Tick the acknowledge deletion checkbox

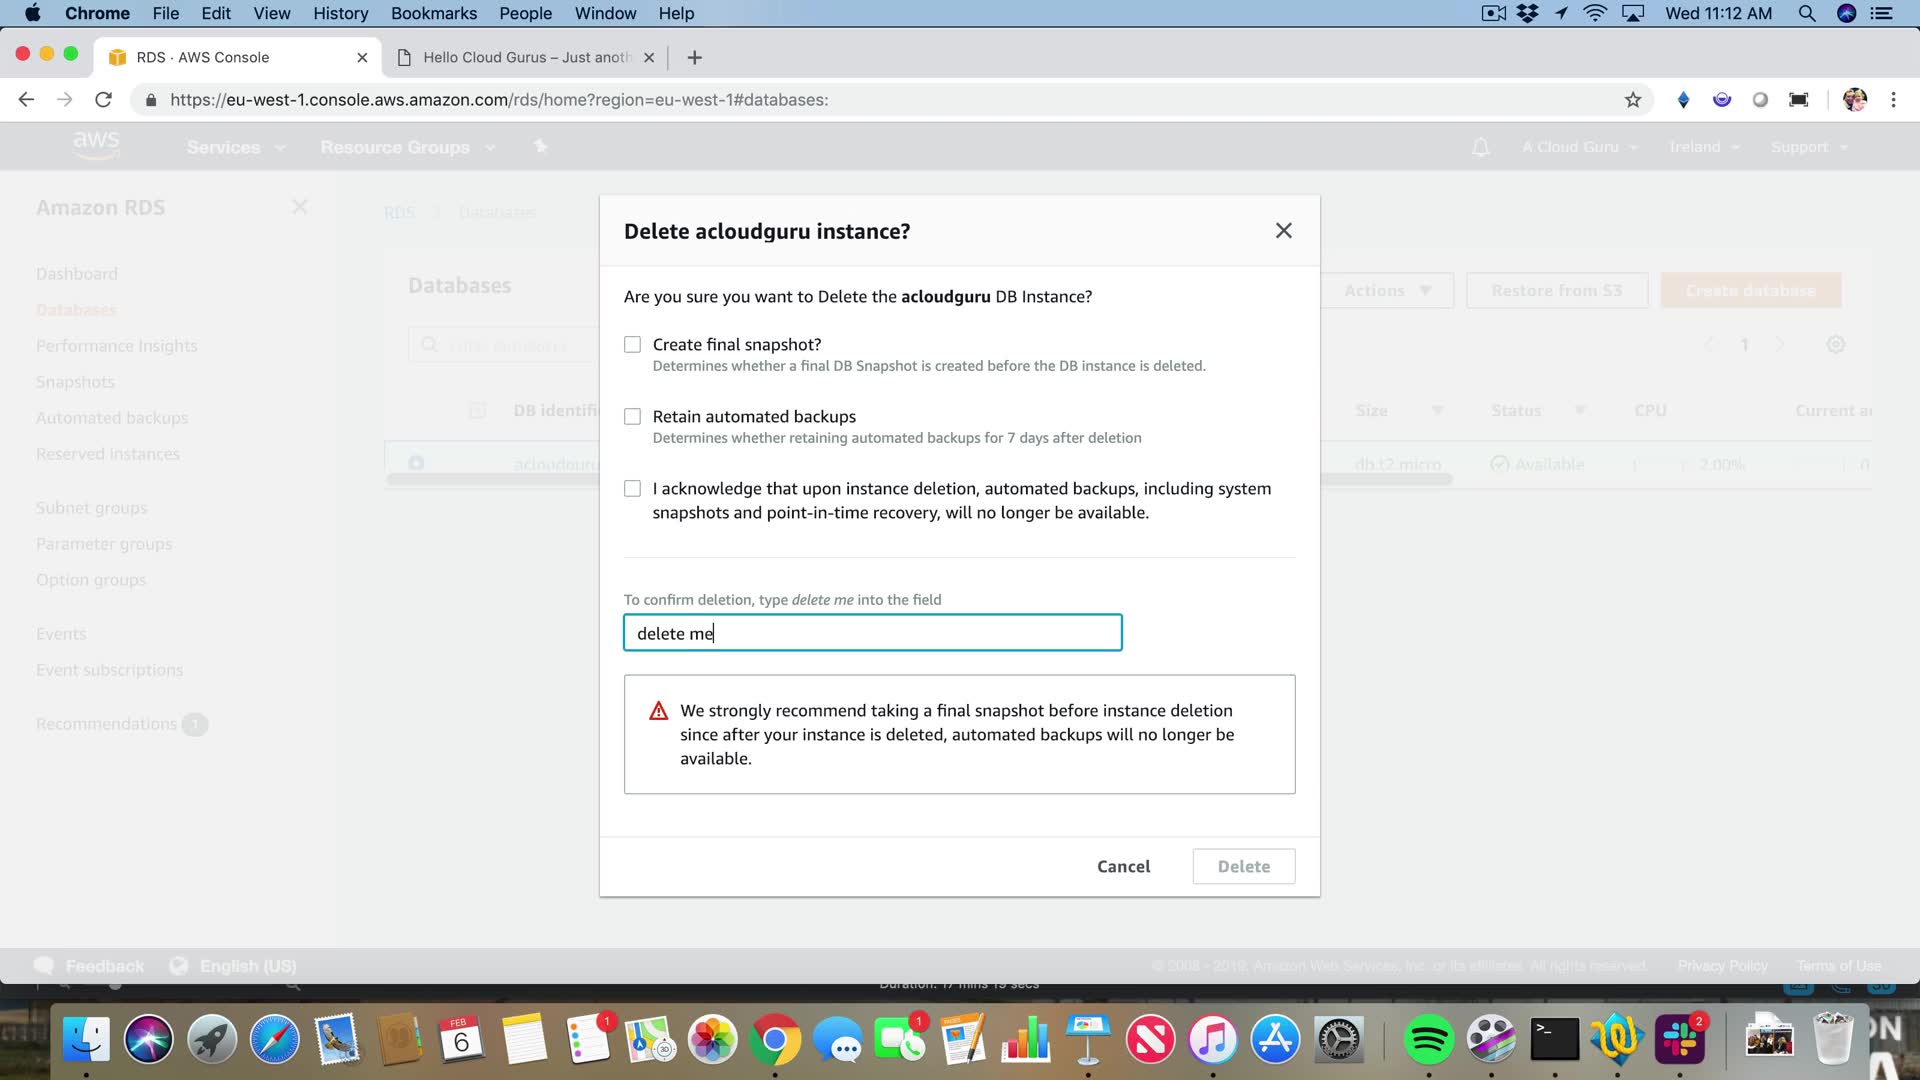[632, 489]
